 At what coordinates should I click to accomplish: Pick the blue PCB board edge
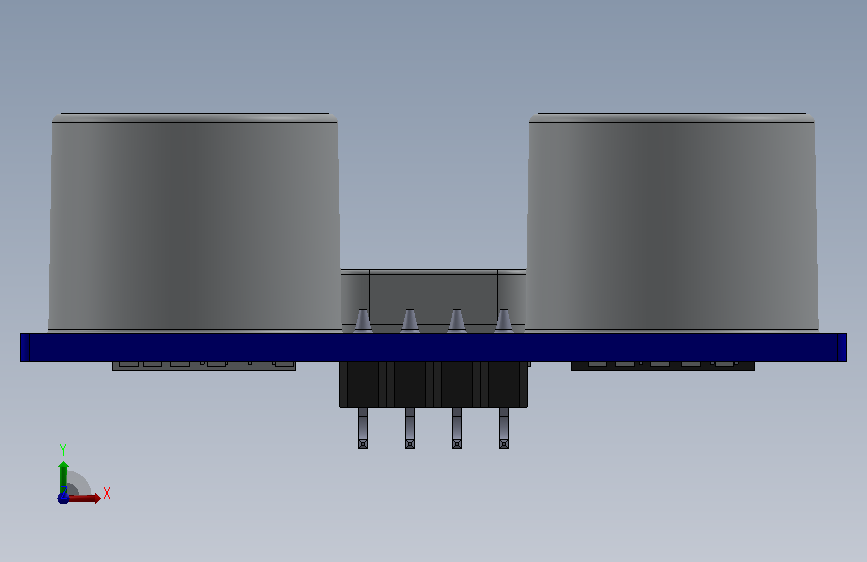point(434,347)
